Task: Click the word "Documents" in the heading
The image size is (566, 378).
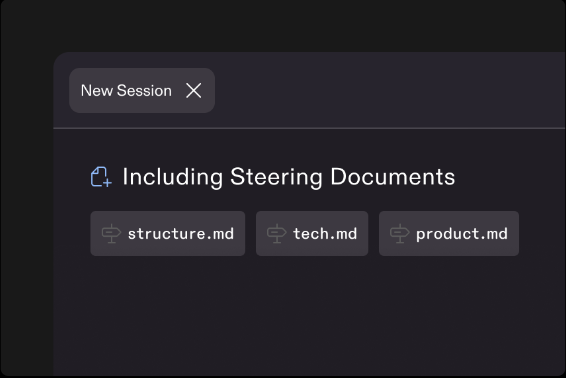Action: 393,177
